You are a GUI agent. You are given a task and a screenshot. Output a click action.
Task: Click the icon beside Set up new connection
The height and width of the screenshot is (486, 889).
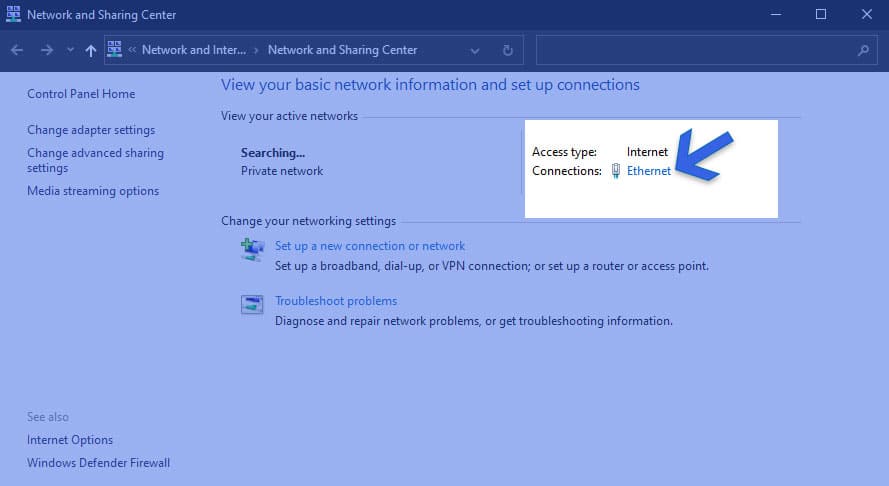click(x=252, y=249)
